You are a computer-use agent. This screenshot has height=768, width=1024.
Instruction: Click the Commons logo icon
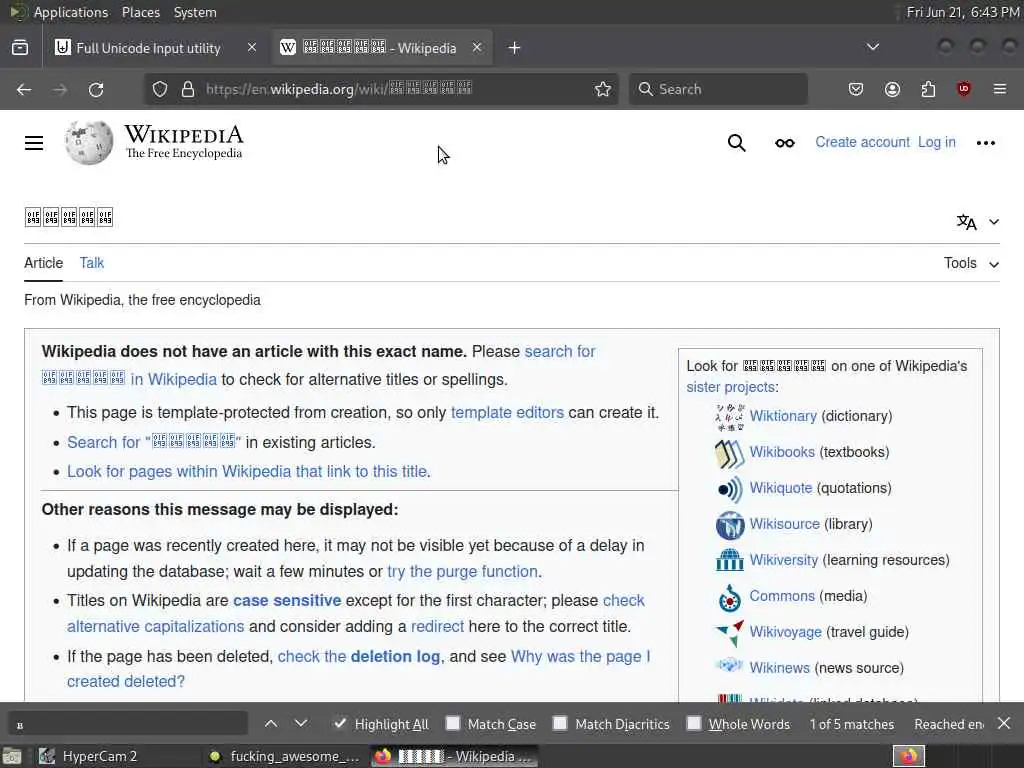click(730, 597)
